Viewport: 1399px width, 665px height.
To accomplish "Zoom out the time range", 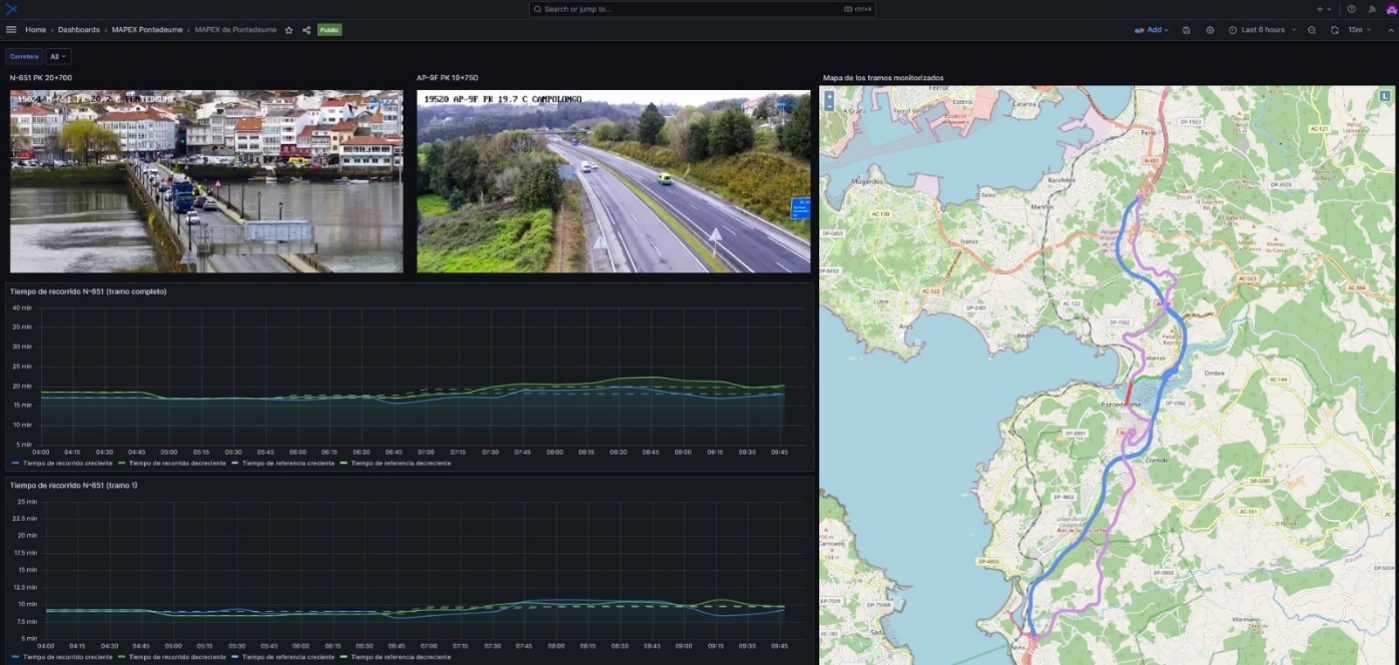I will click(x=1312, y=30).
